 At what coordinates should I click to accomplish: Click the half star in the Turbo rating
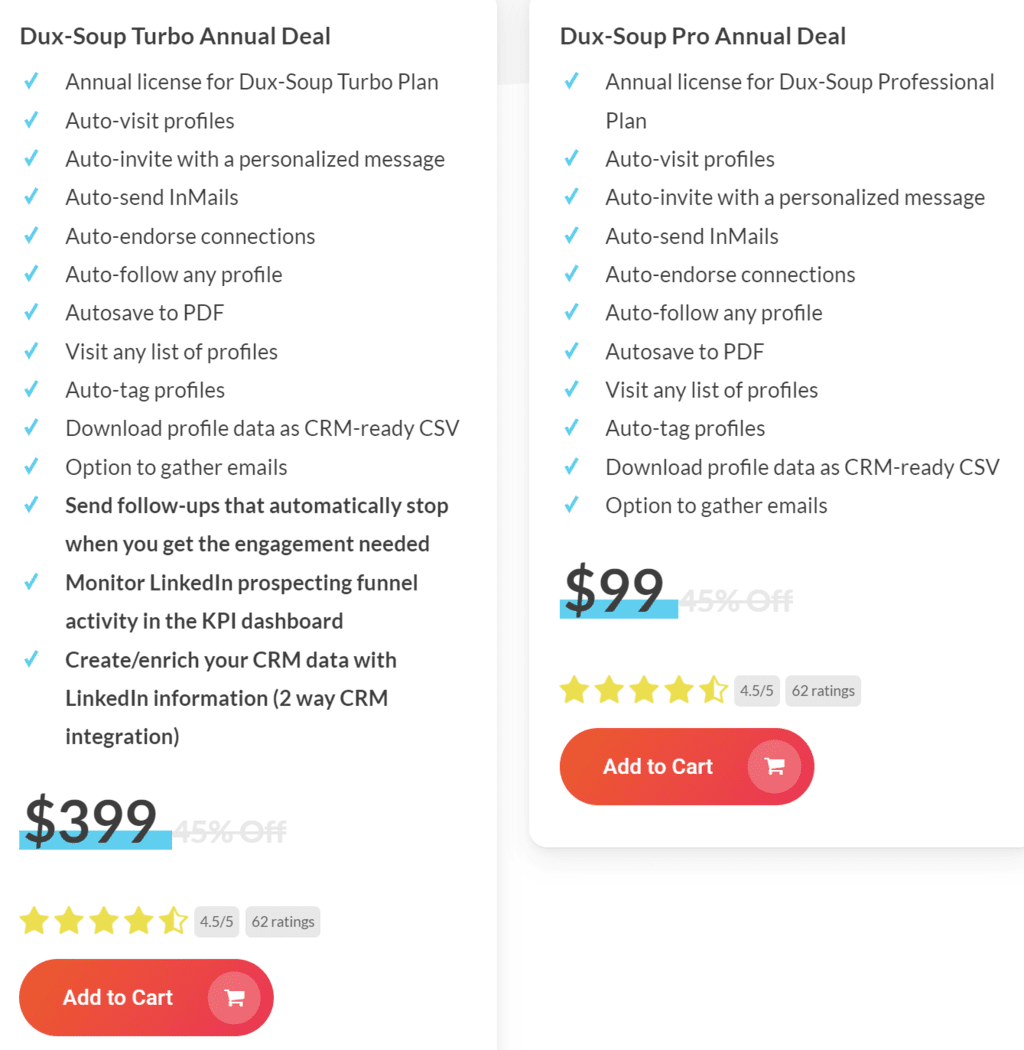173,921
